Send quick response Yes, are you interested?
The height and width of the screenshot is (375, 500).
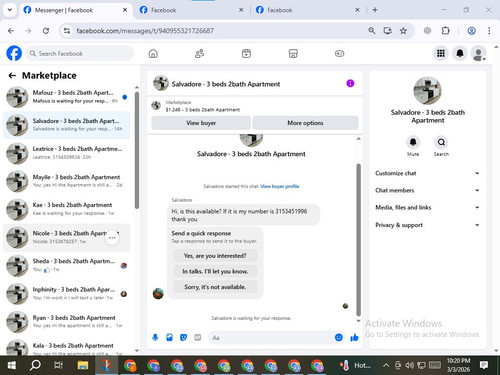[215, 256]
